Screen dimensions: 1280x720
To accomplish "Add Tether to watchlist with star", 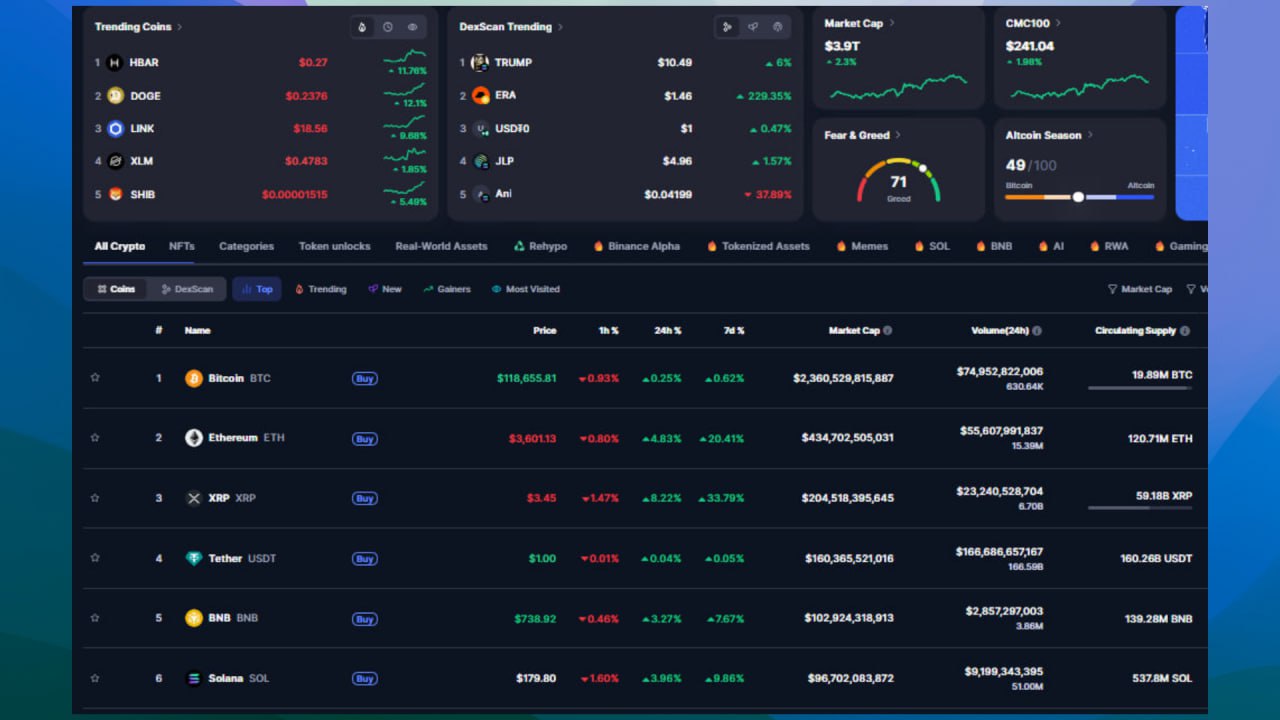I will point(95,558).
